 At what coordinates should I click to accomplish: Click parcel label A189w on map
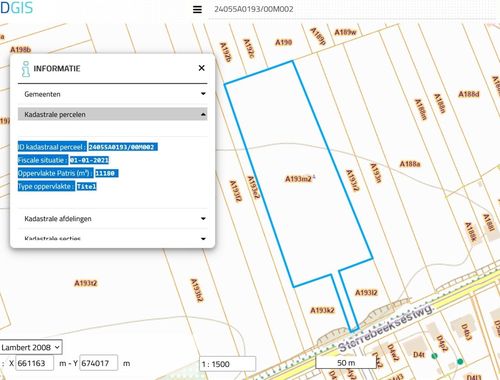pos(345,32)
